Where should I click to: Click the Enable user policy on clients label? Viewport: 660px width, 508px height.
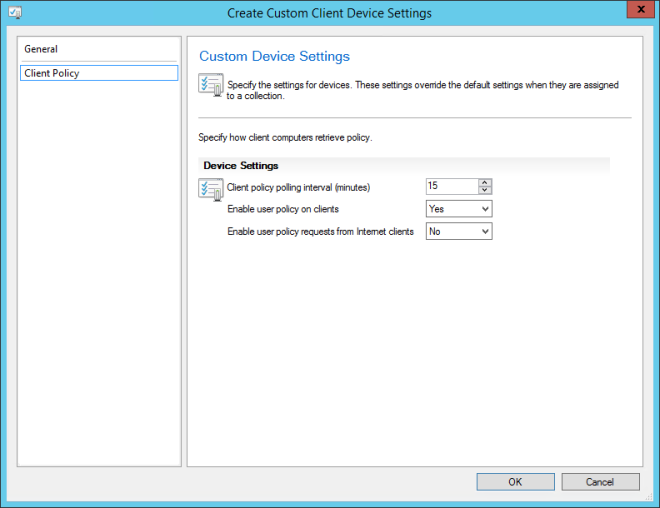point(283,209)
